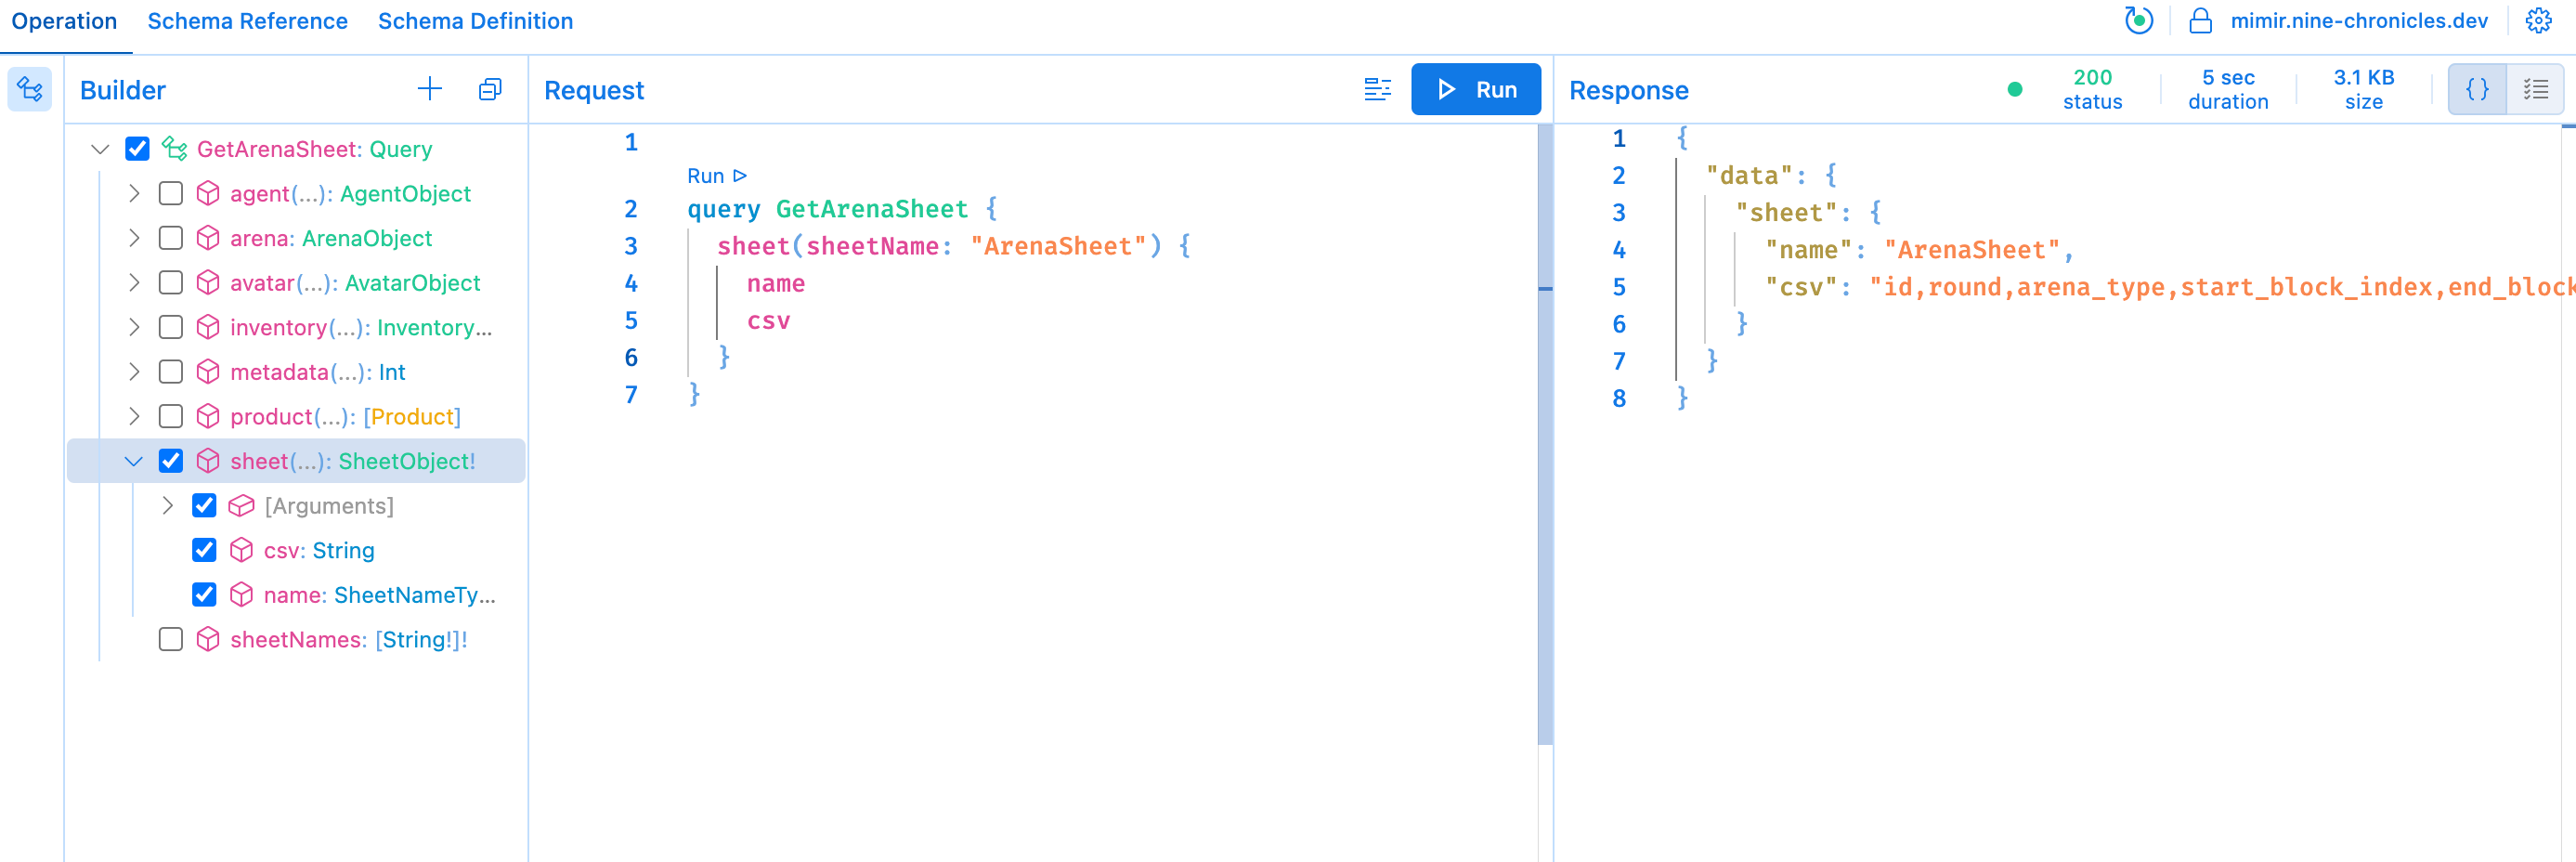This screenshot has height=862, width=2576.
Task: Expand the [Arguments] node
Action: point(168,506)
